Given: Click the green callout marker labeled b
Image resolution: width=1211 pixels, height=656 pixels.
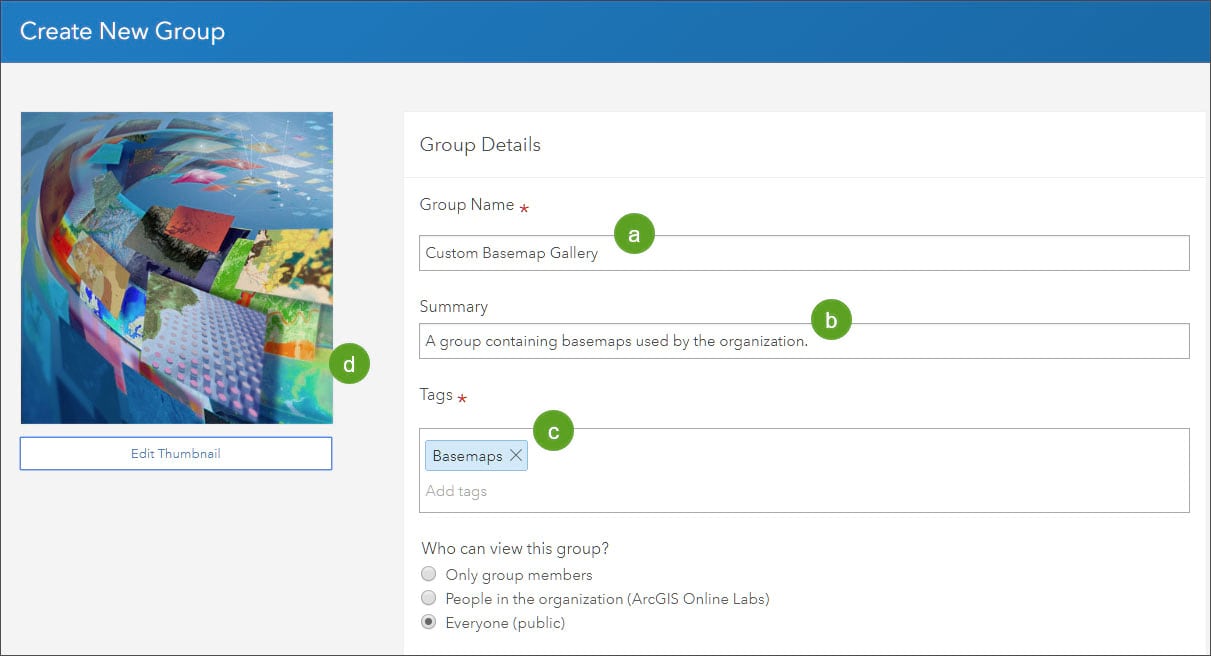Looking at the screenshot, I should (x=831, y=320).
